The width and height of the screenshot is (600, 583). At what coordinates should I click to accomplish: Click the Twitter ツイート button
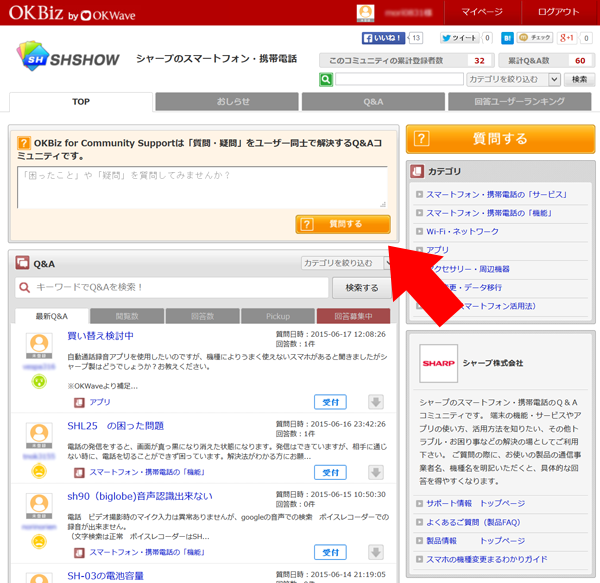(x=458, y=38)
